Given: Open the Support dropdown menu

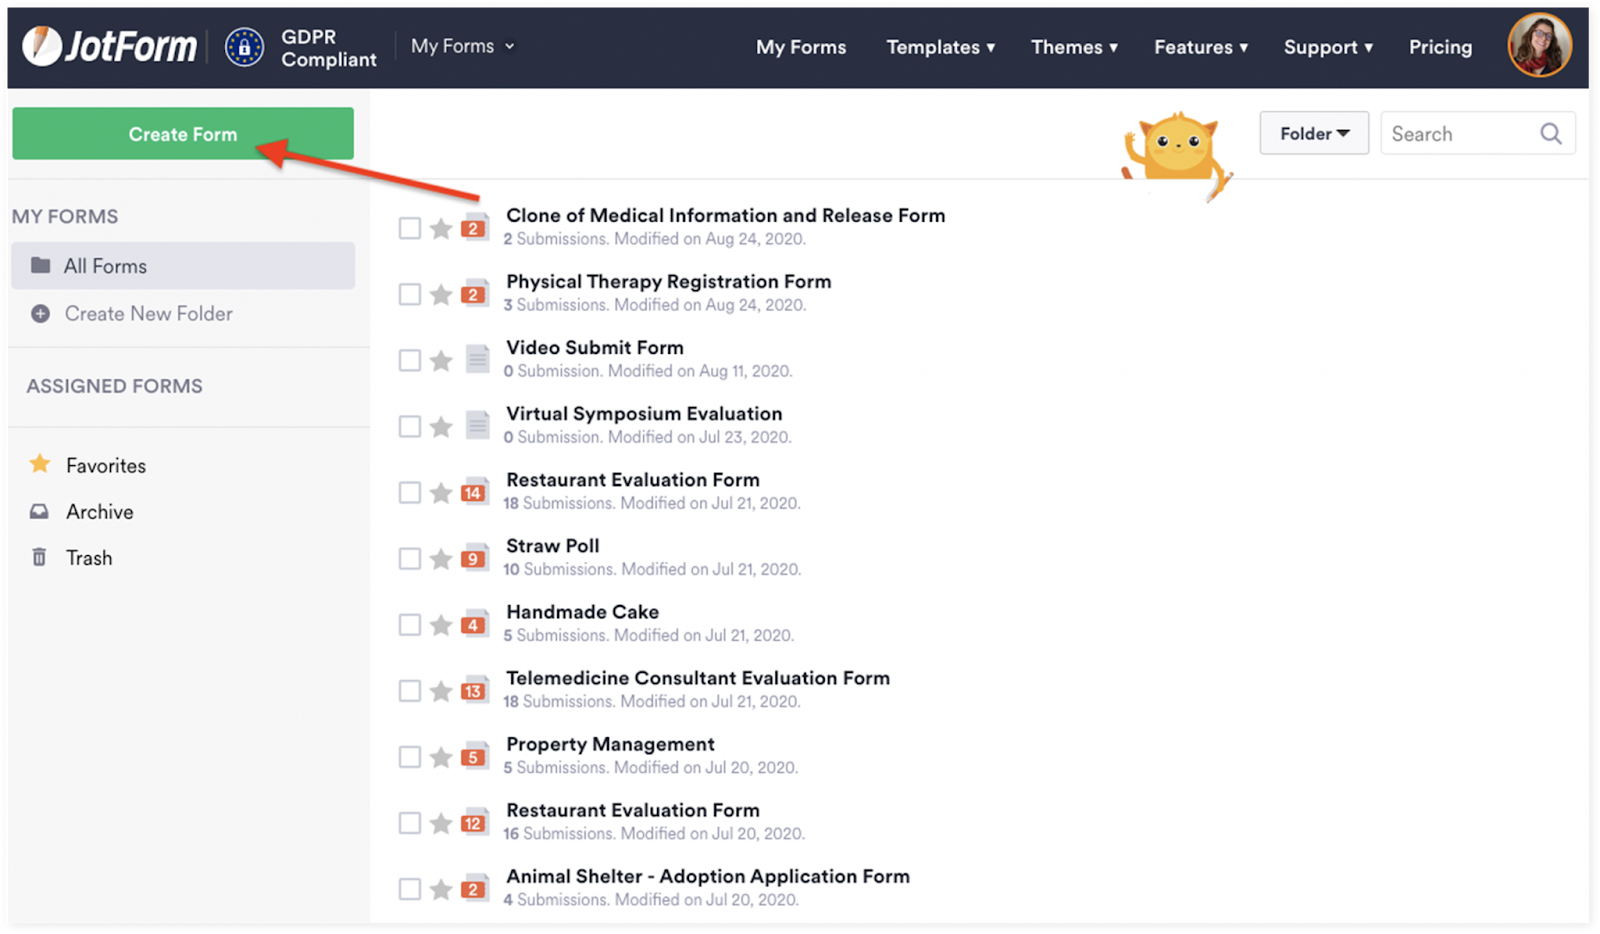Looking at the screenshot, I should [x=1328, y=47].
